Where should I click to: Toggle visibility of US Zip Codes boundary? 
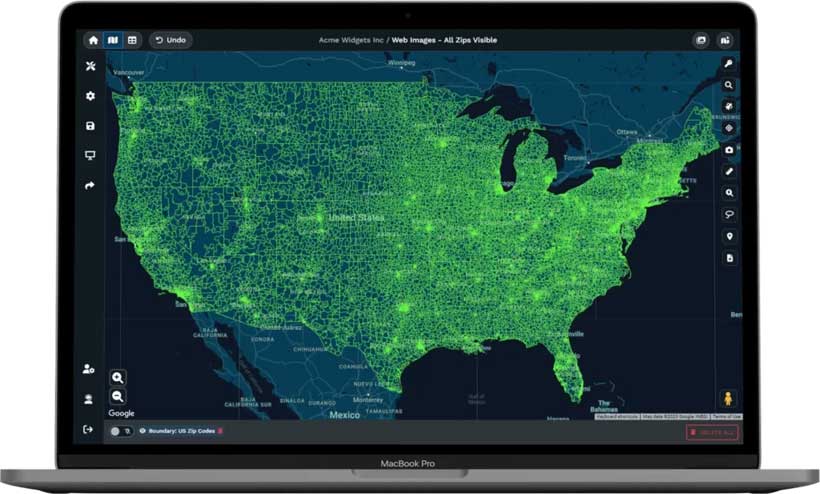[x=143, y=431]
